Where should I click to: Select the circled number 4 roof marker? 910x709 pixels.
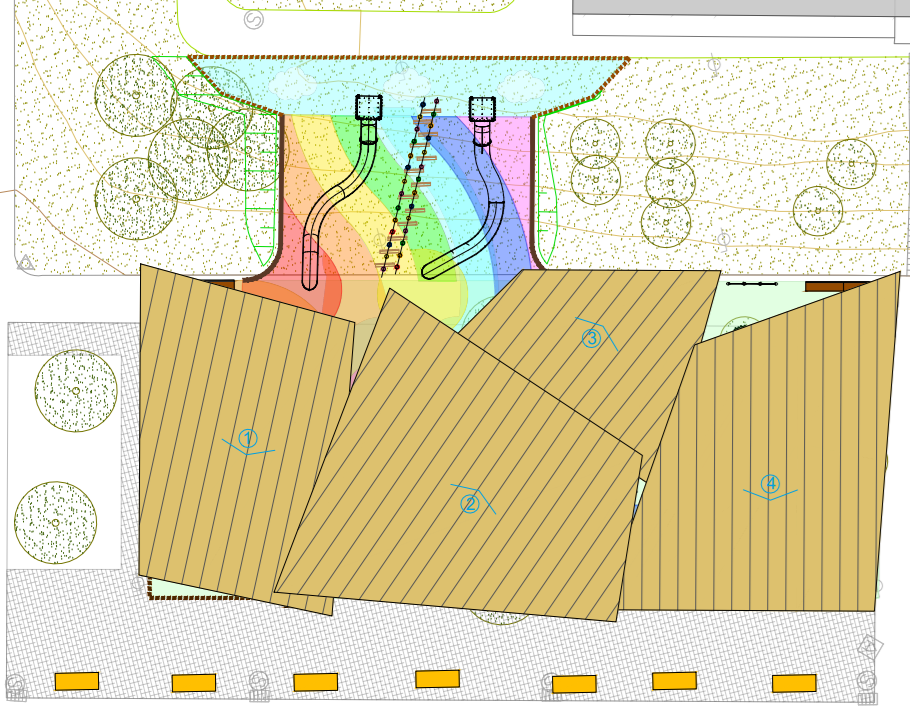coord(770,484)
